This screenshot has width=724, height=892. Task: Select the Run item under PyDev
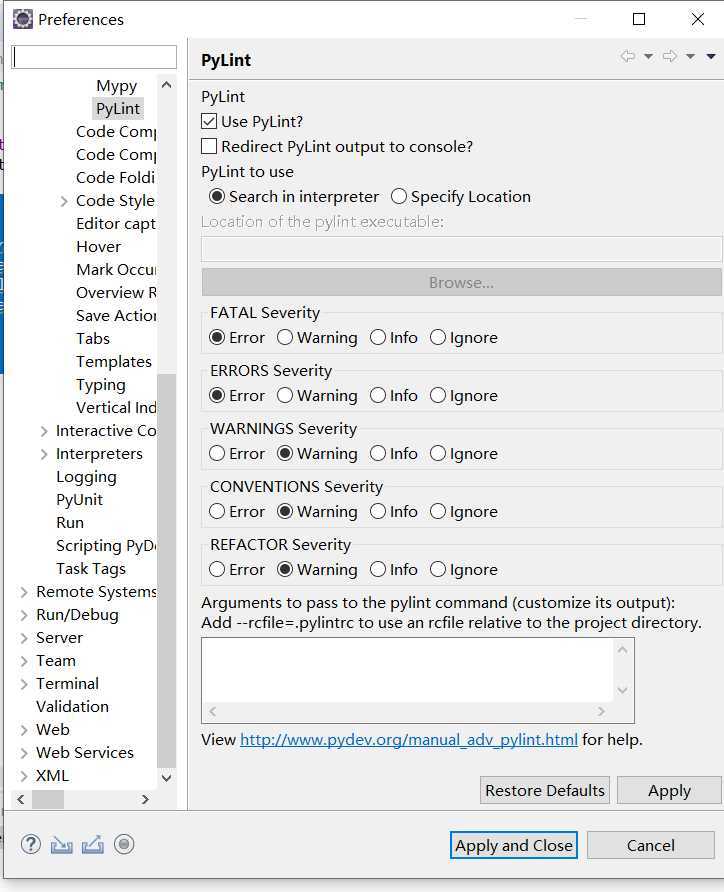tap(69, 523)
